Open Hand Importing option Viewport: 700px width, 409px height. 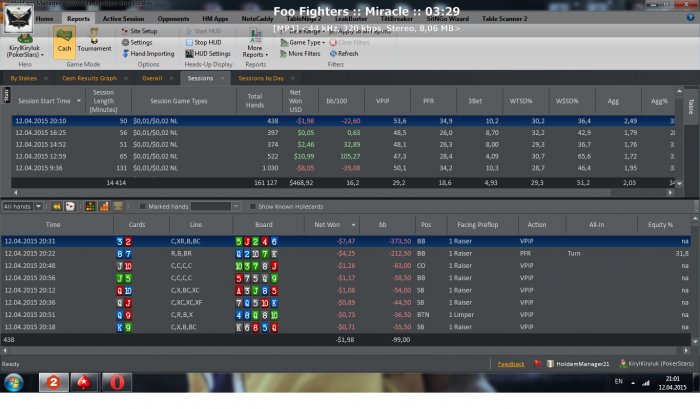[148, 53]
